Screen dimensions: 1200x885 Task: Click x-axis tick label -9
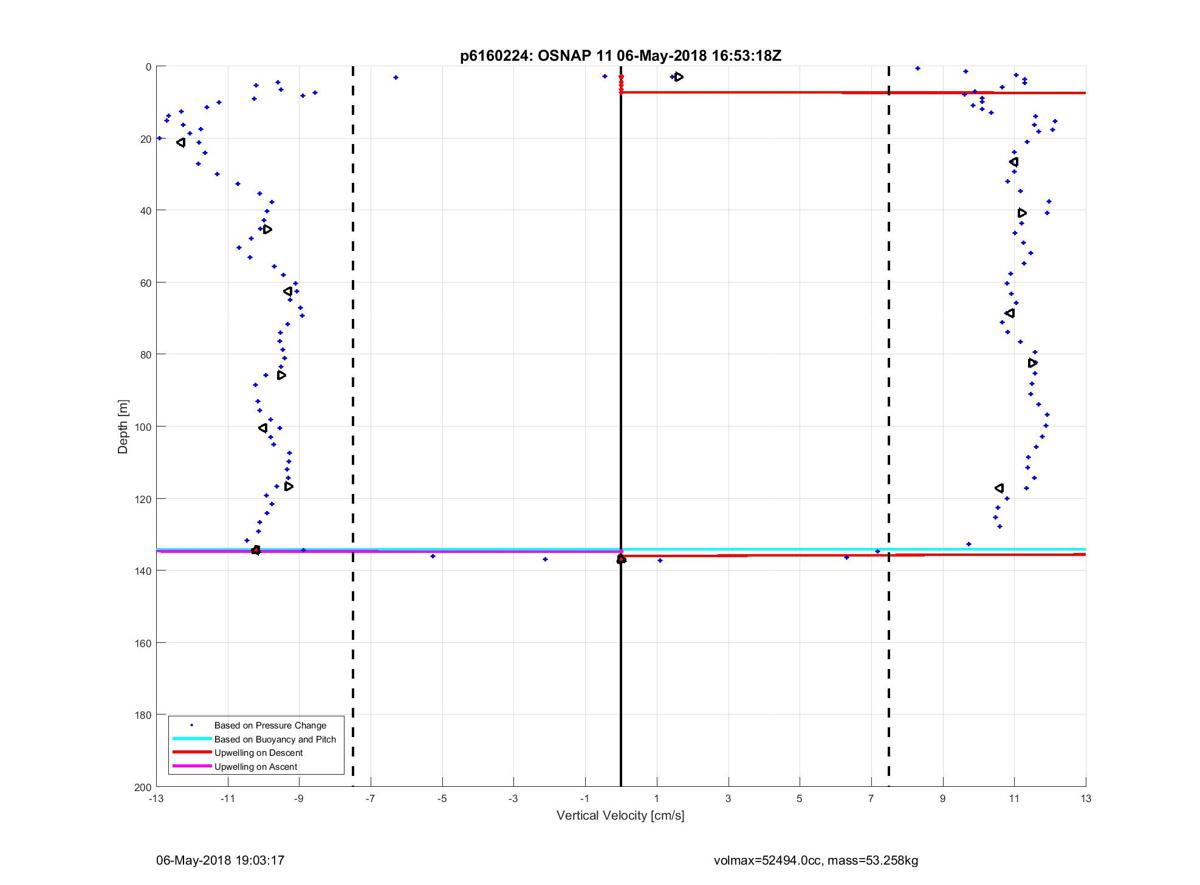click(x=299, y=799)
